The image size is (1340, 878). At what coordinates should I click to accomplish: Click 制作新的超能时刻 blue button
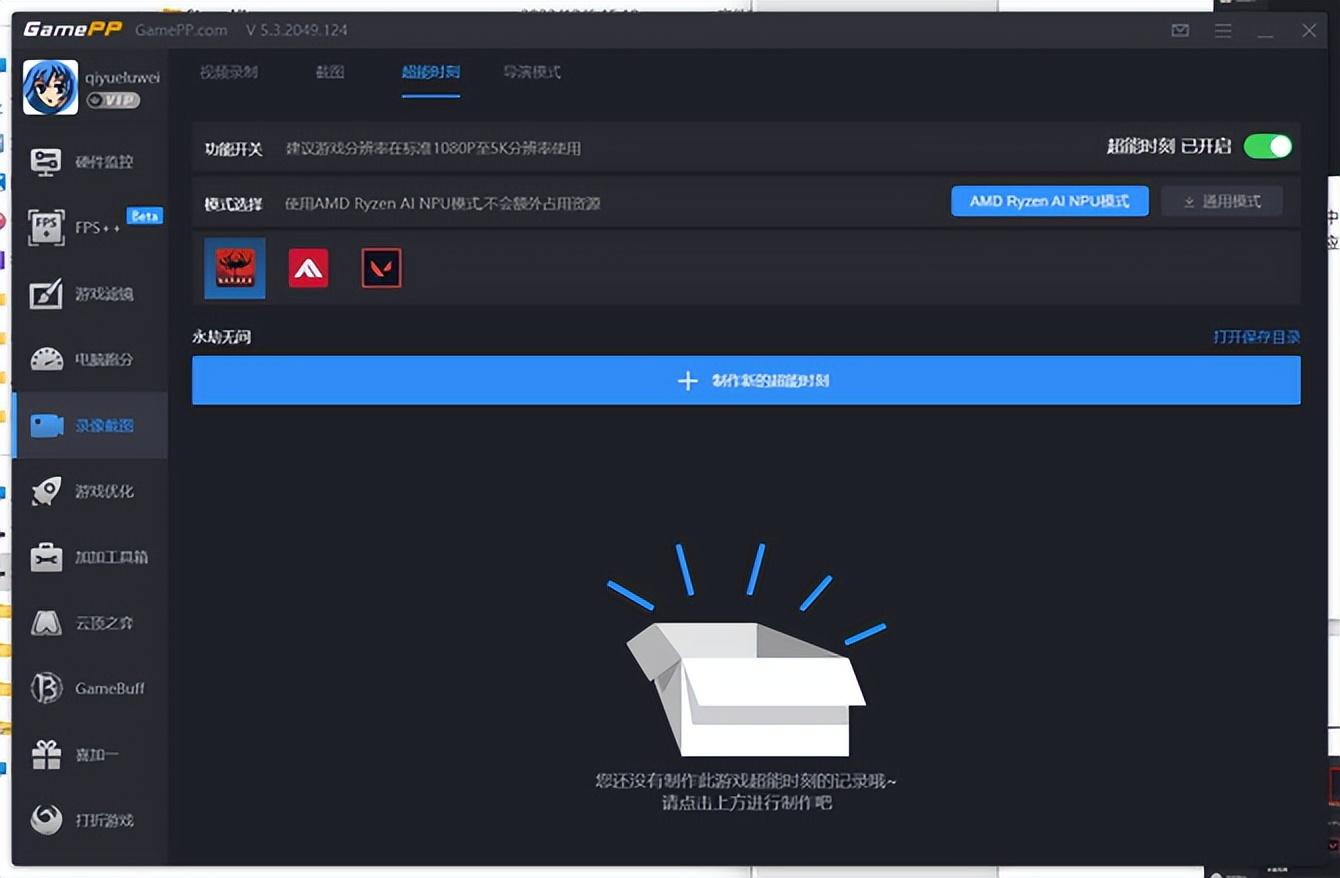[x=746, y=381]
